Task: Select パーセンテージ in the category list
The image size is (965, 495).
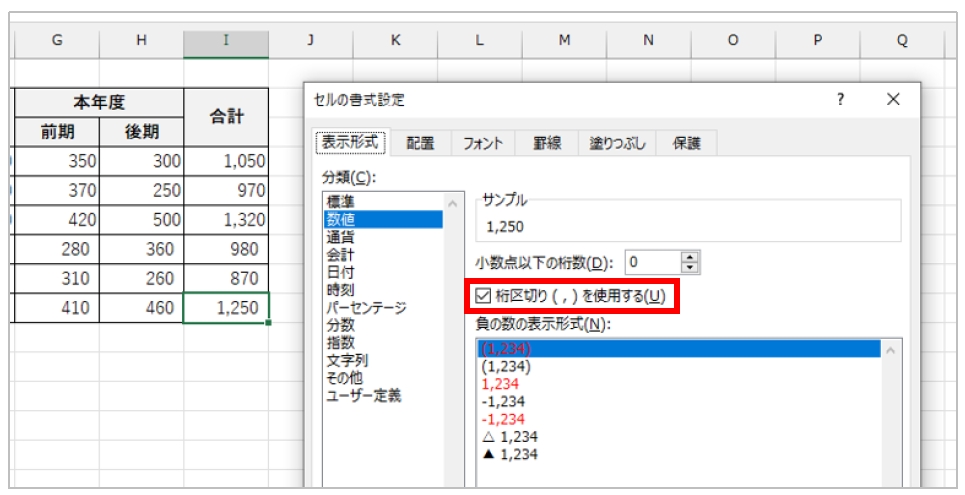Action: [383, 307]
